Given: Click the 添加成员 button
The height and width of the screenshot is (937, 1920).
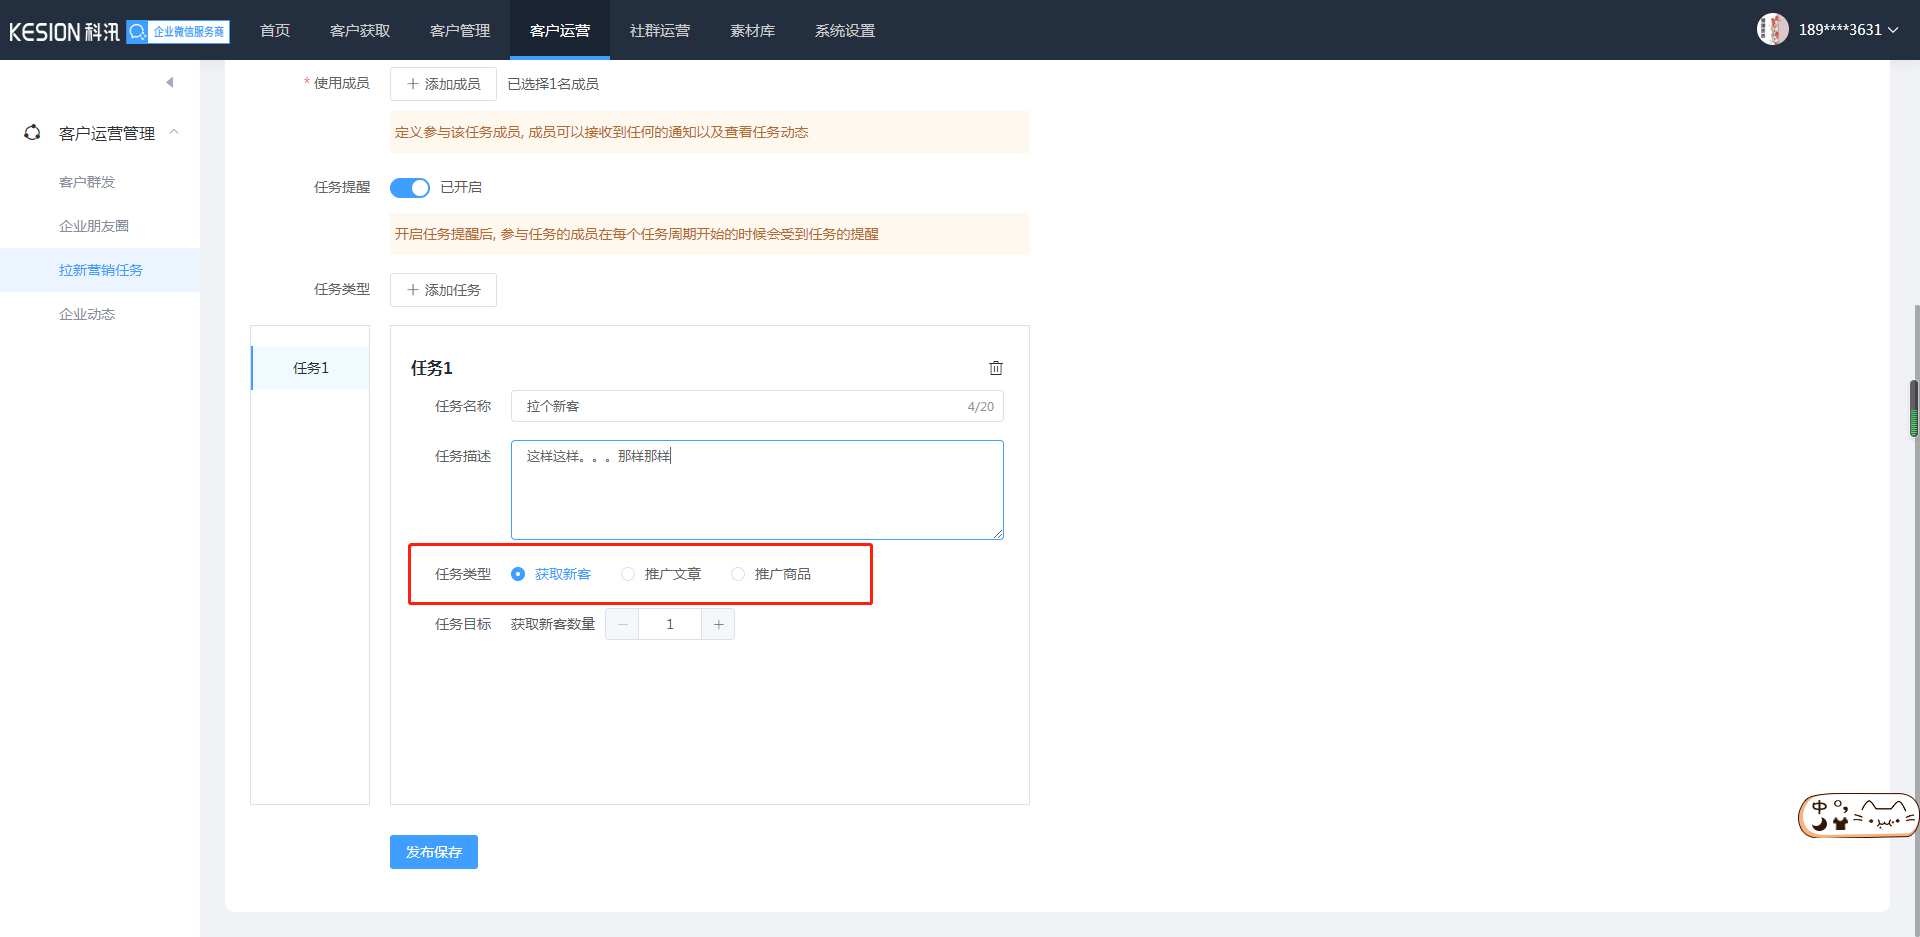Looking at the screenshot, I should [x=443, y=84].
